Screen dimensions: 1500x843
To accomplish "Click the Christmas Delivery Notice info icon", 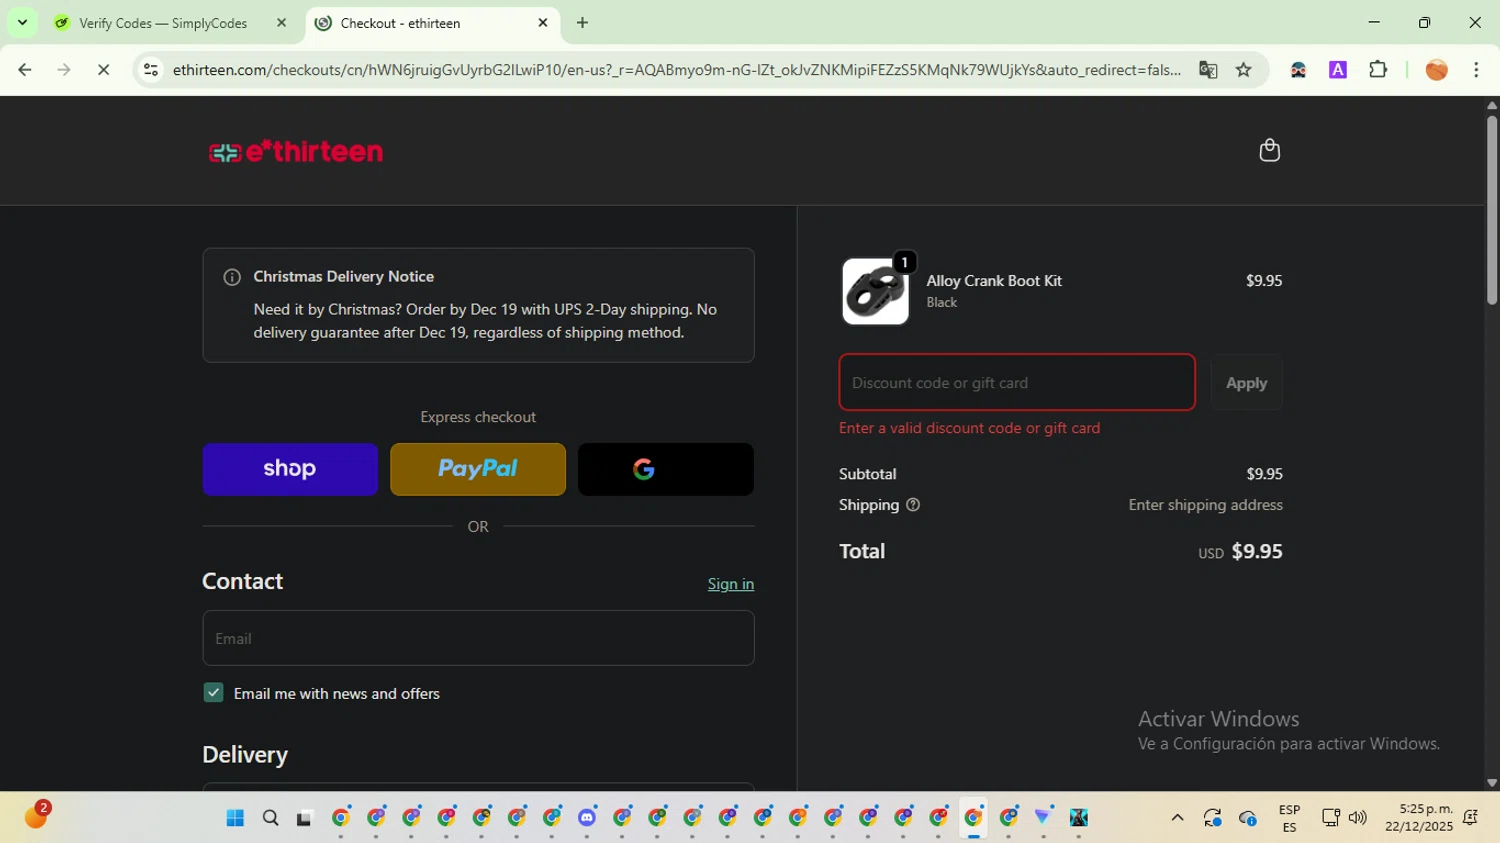I will (x=232, y=277).
